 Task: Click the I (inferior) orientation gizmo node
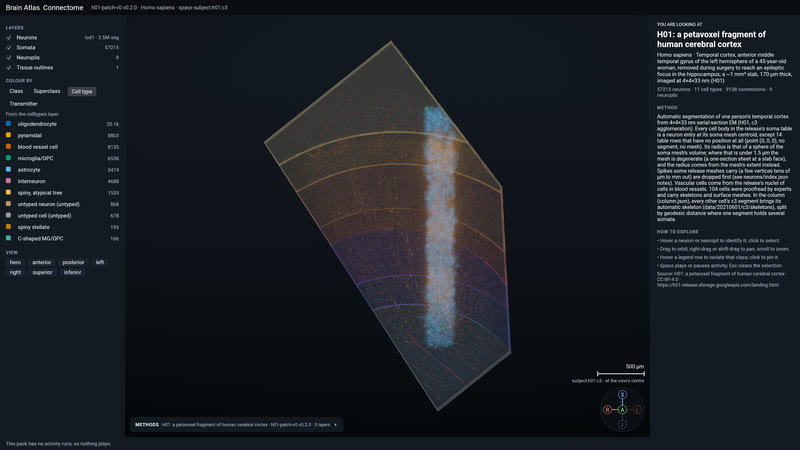[622, 424]
